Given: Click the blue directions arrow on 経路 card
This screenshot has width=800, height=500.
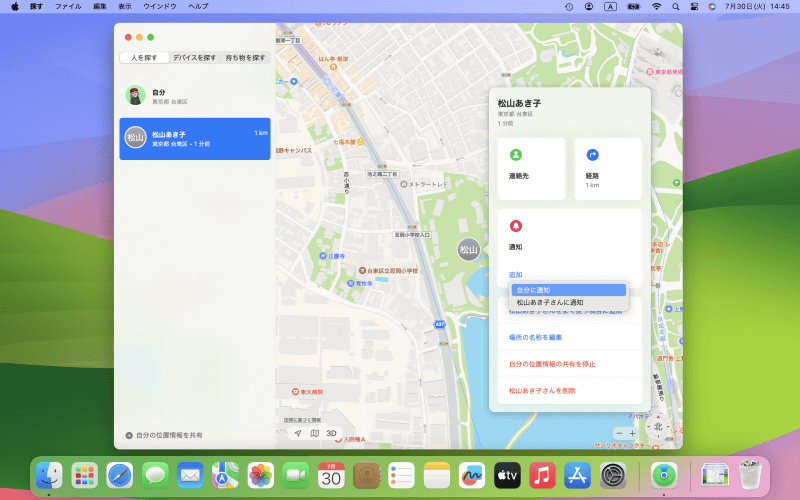Looking at the screenshot, I should pyautogui.click(x=592, y=155).
